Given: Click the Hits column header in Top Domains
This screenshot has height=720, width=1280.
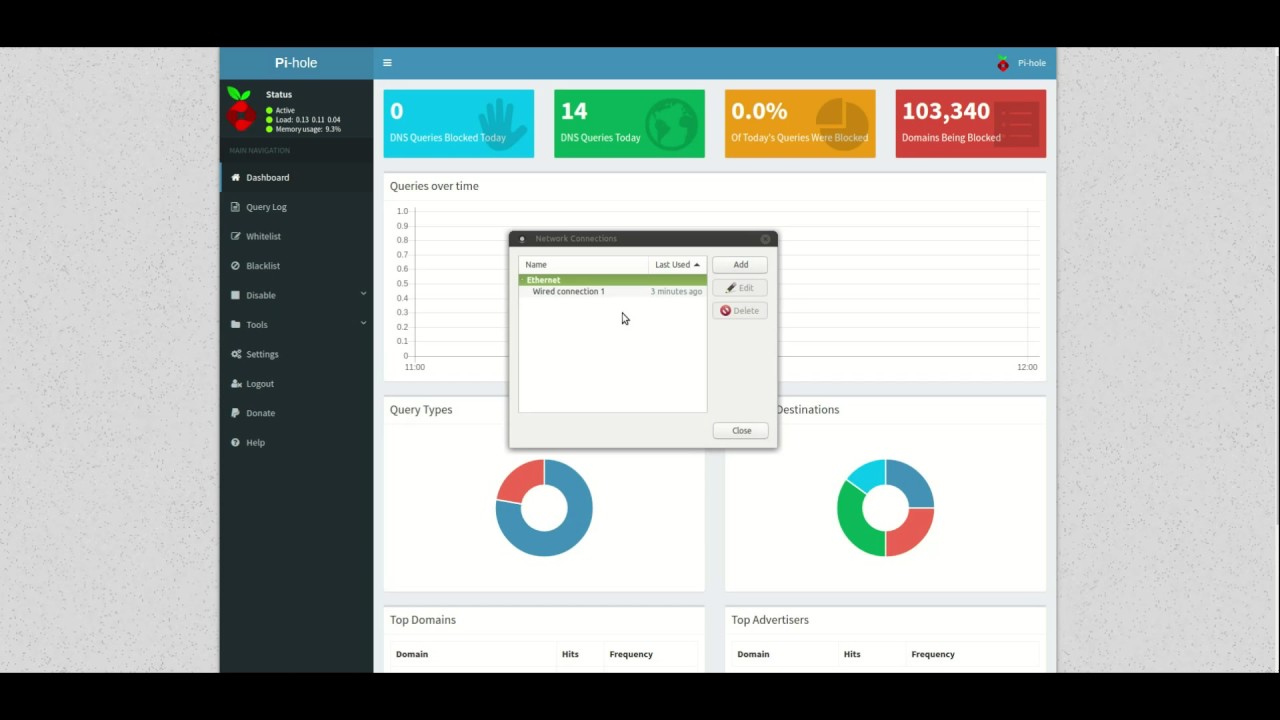Looking at the screenshot, I should tap(570, 654).
